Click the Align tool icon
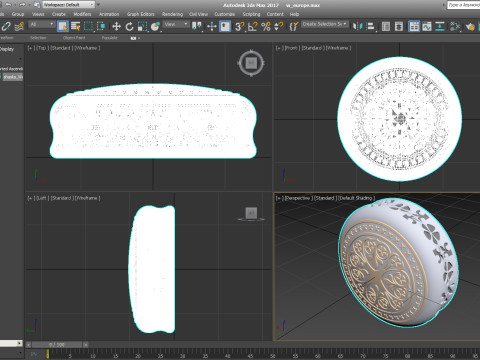 click(370, 26)
